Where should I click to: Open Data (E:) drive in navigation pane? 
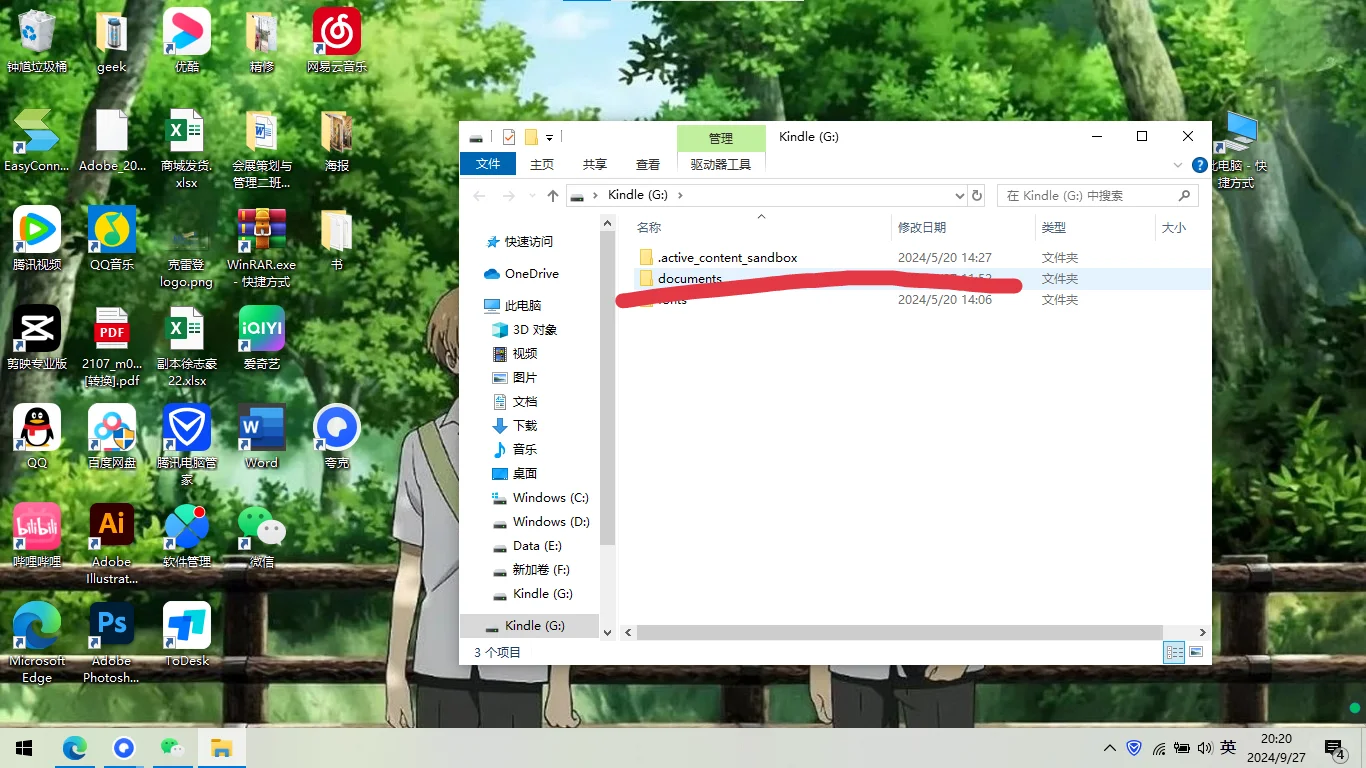537,546
